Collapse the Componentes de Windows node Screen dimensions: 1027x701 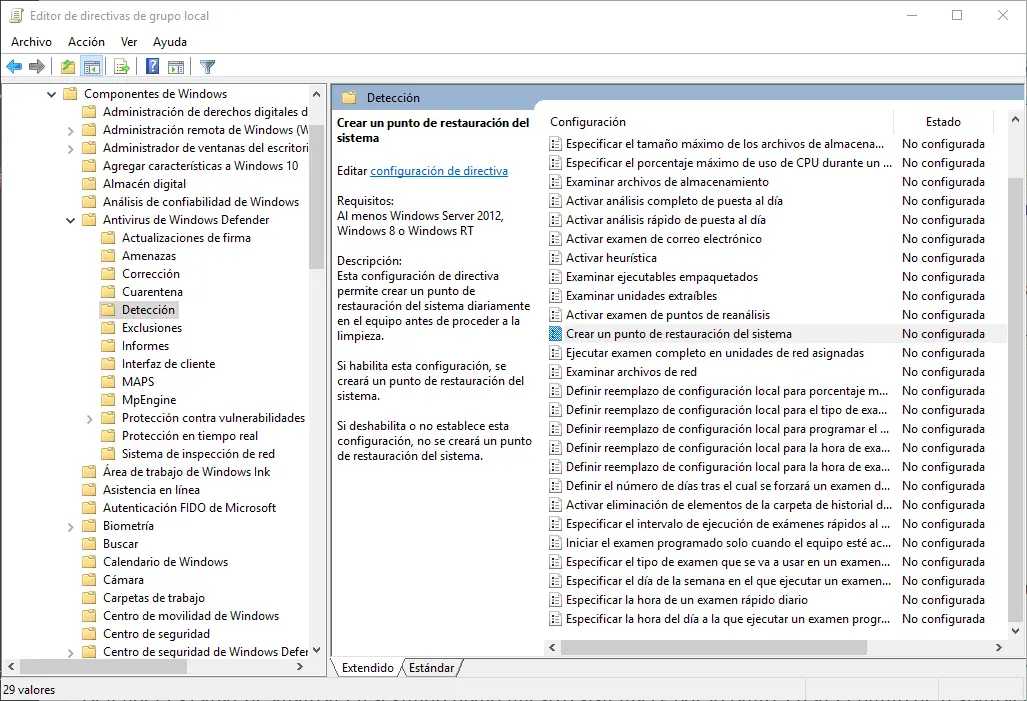click(51, 94)
